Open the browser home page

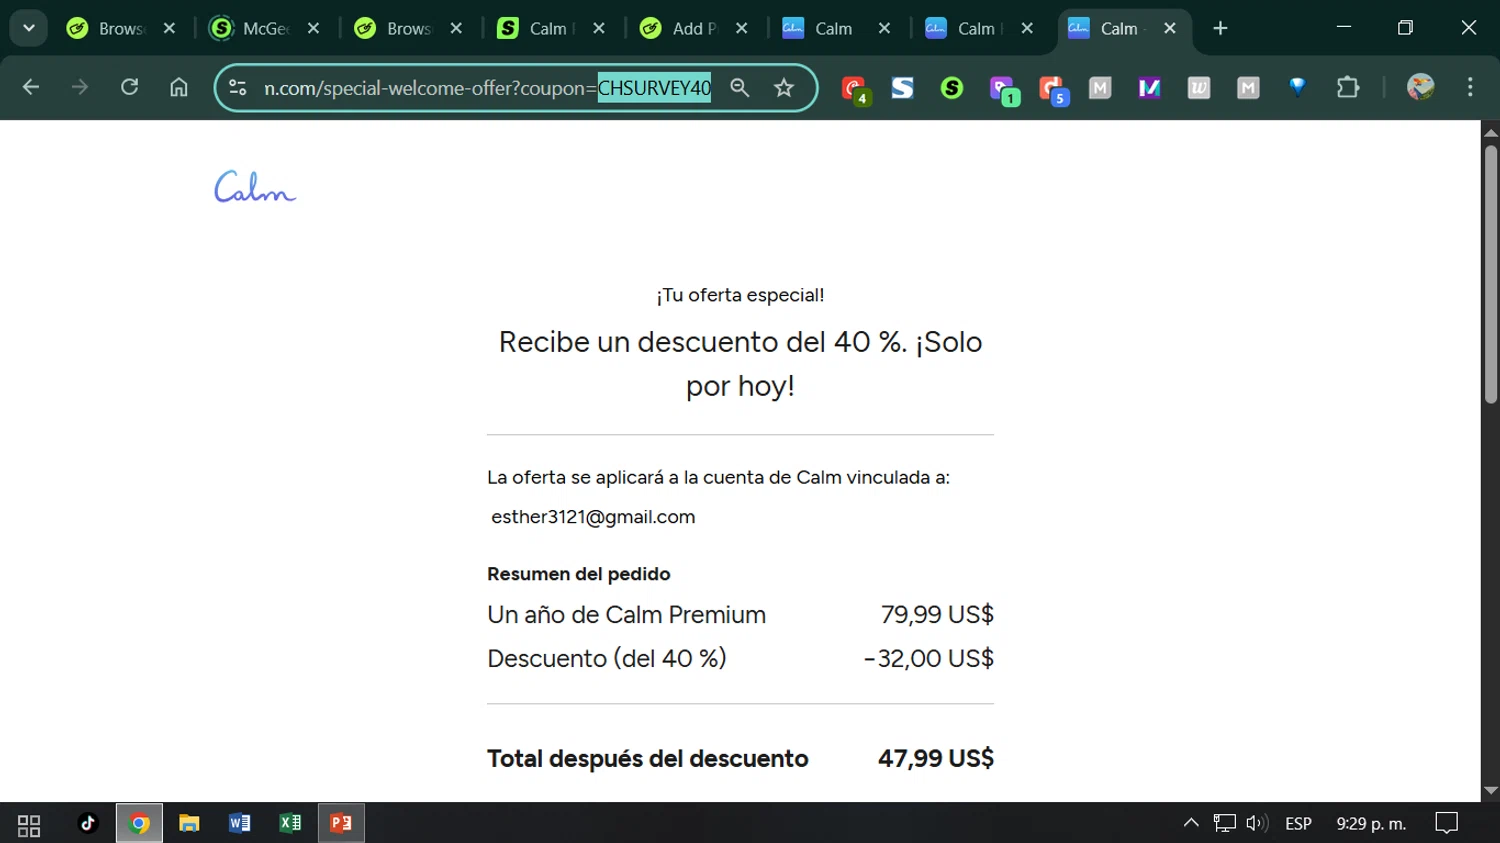[179, 88]
